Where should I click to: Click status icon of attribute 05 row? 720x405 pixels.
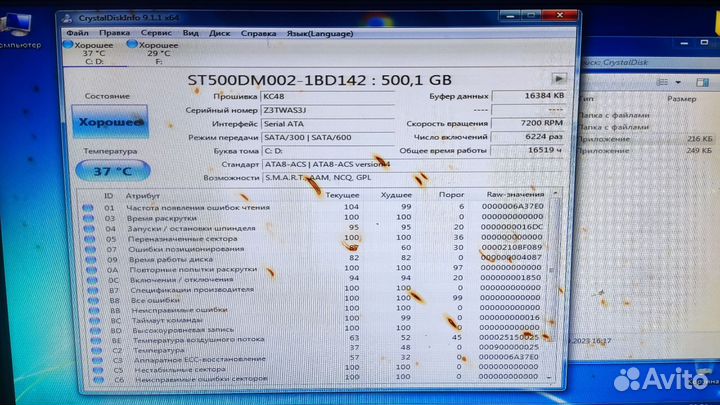click(x=90, y=239)
